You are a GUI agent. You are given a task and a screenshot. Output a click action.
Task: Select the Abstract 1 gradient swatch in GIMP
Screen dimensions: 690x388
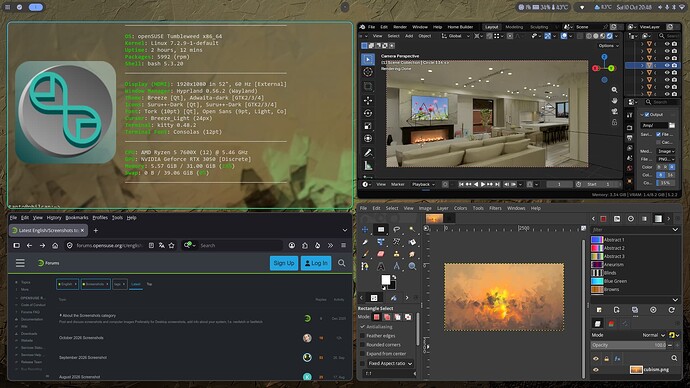point(597,240)
